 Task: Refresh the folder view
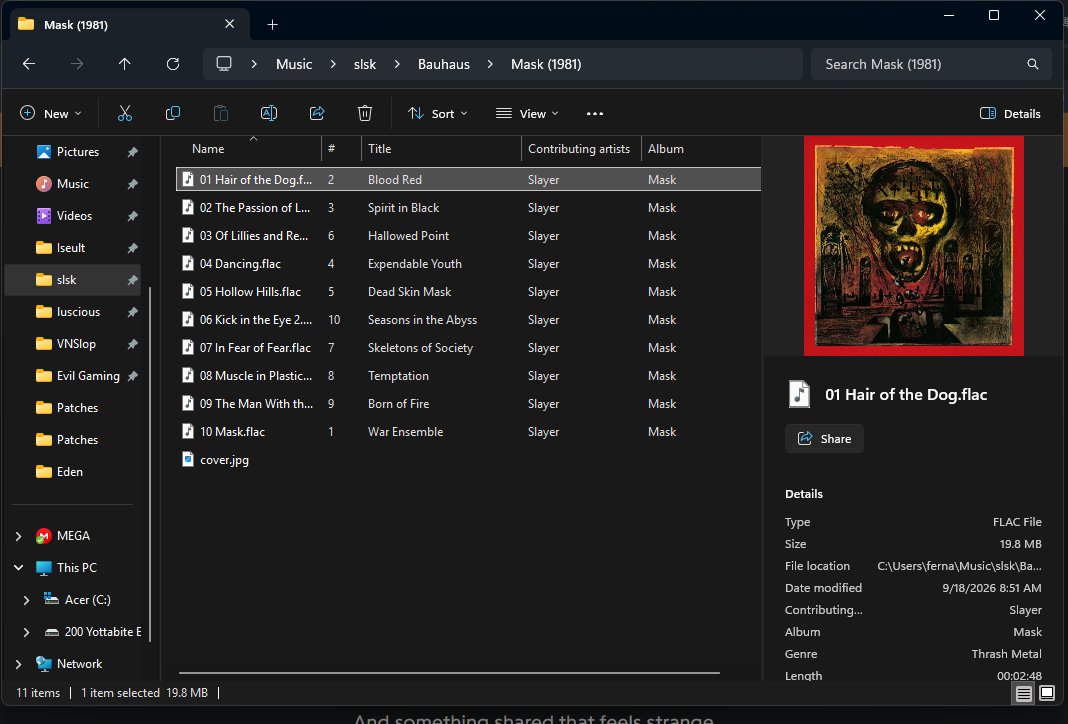[173, 64]
